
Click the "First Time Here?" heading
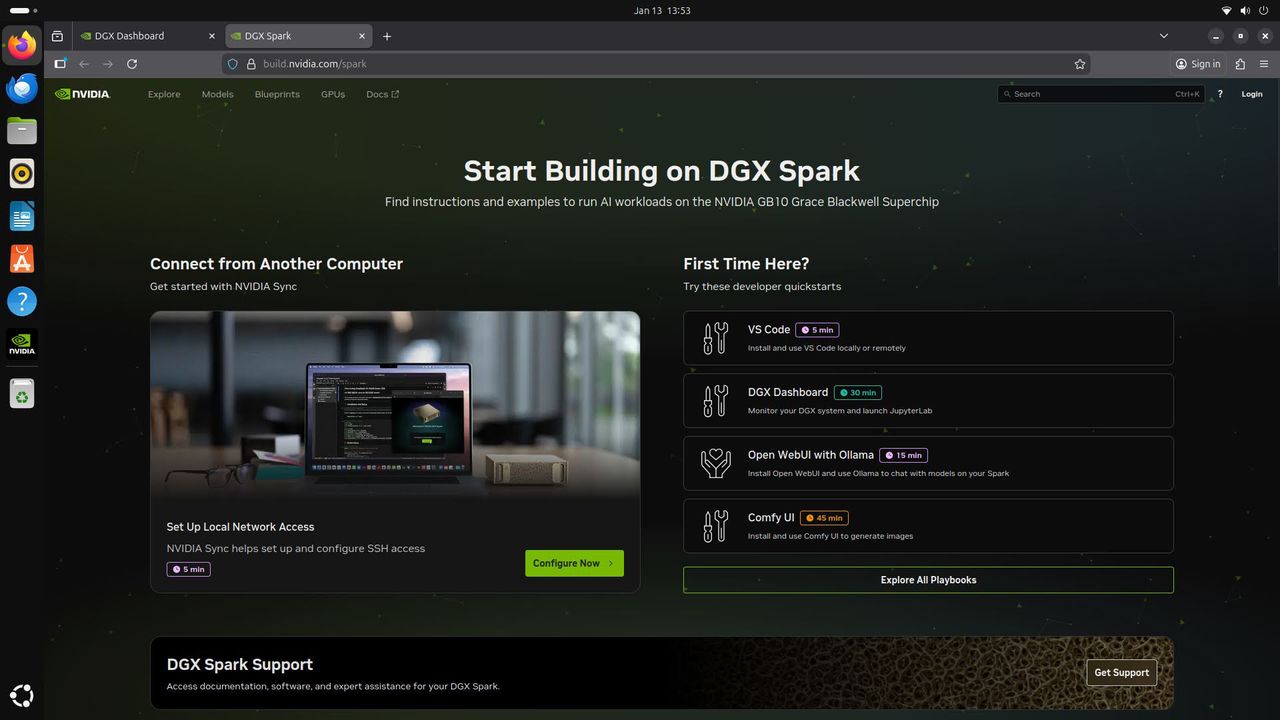pyautogui.click(x=746, y=264)
